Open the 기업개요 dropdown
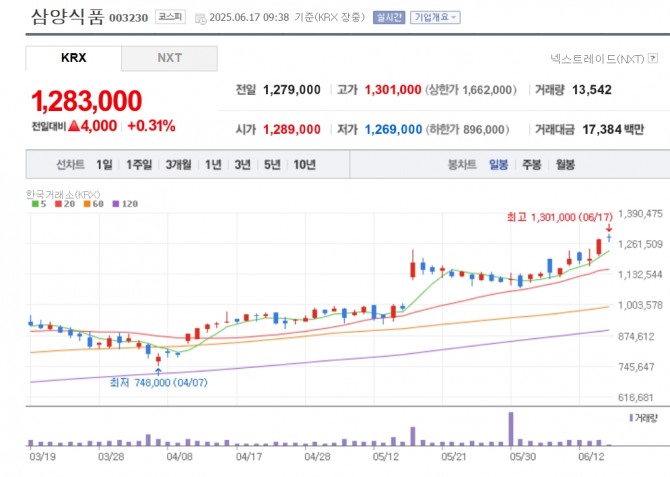The height and width of the screenshot is (477, 670). tap(435, 18)
